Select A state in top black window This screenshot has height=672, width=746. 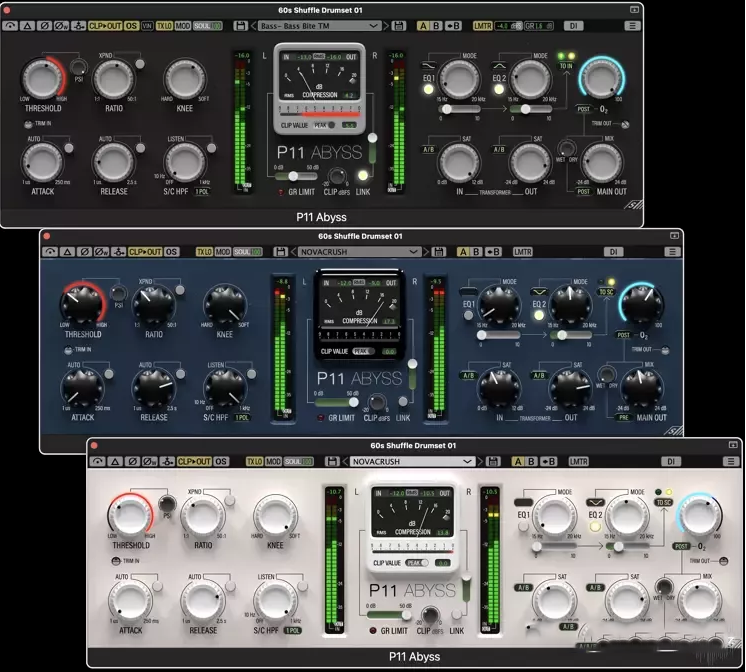click(x=423, y=26)
